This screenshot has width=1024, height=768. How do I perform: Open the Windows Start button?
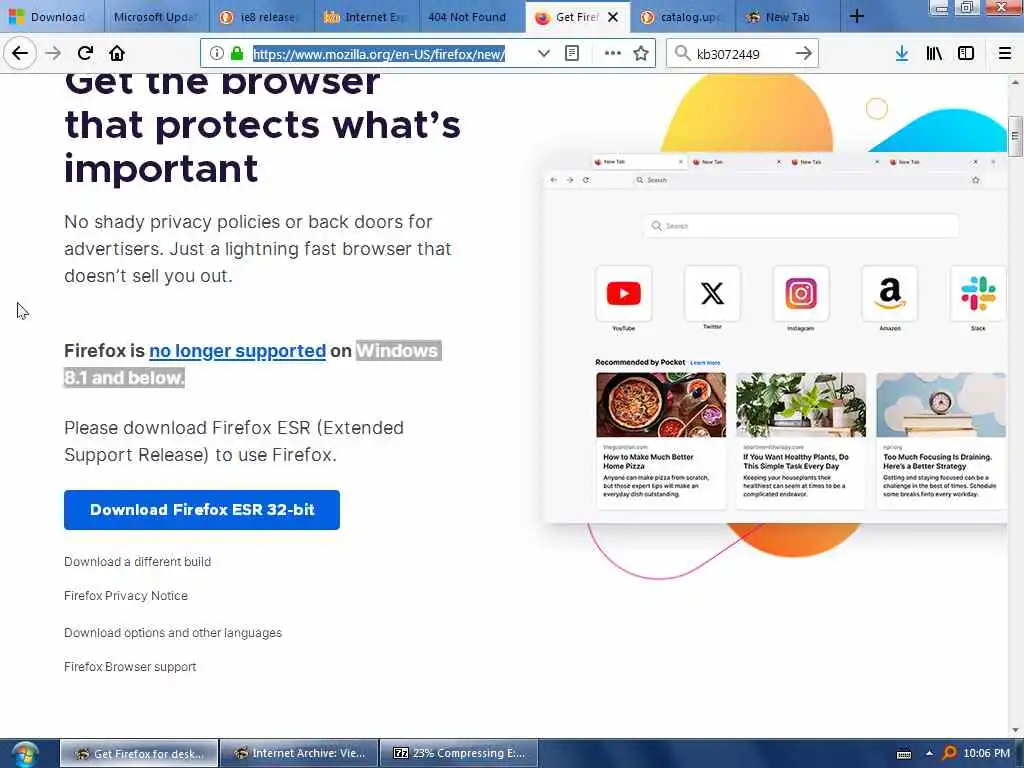24,754
